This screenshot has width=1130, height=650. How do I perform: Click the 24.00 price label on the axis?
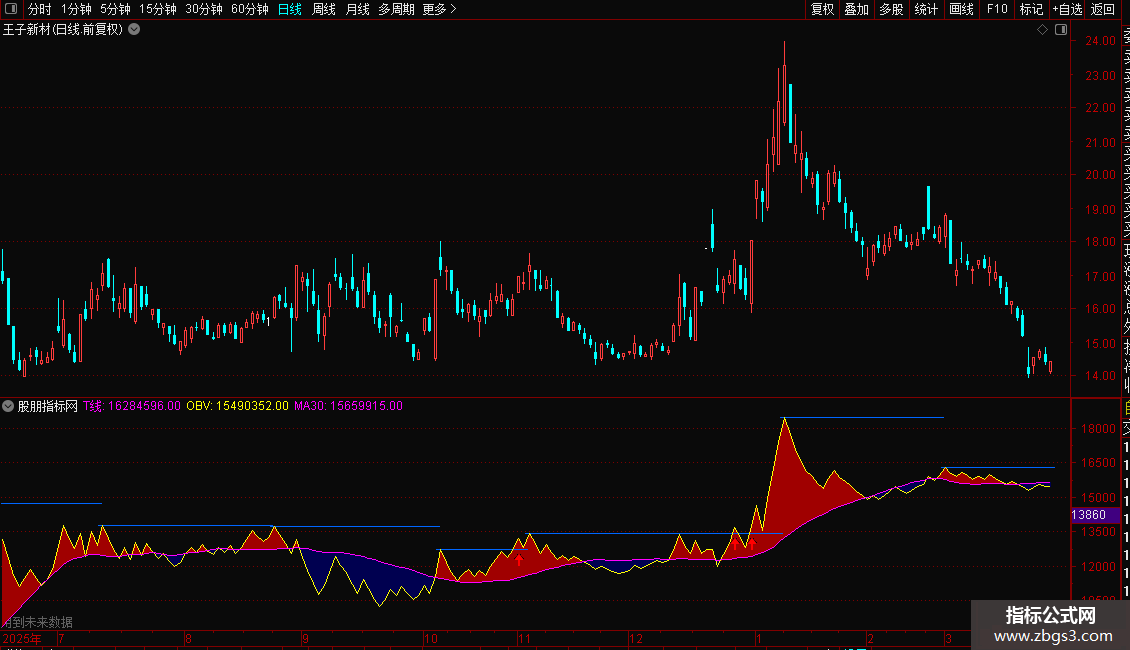1100,41
